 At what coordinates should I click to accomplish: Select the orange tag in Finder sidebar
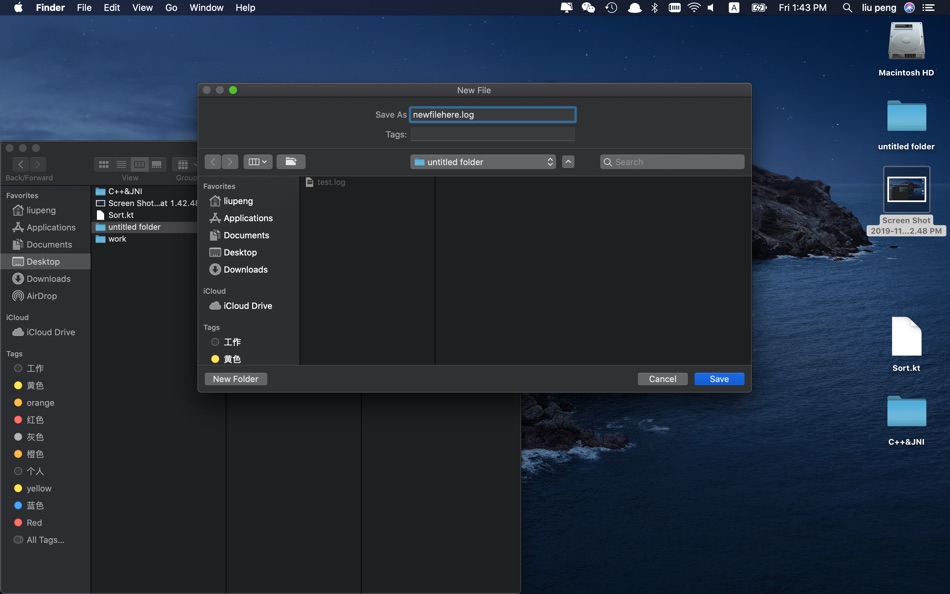pyautogui.click(x=40, y=403)
